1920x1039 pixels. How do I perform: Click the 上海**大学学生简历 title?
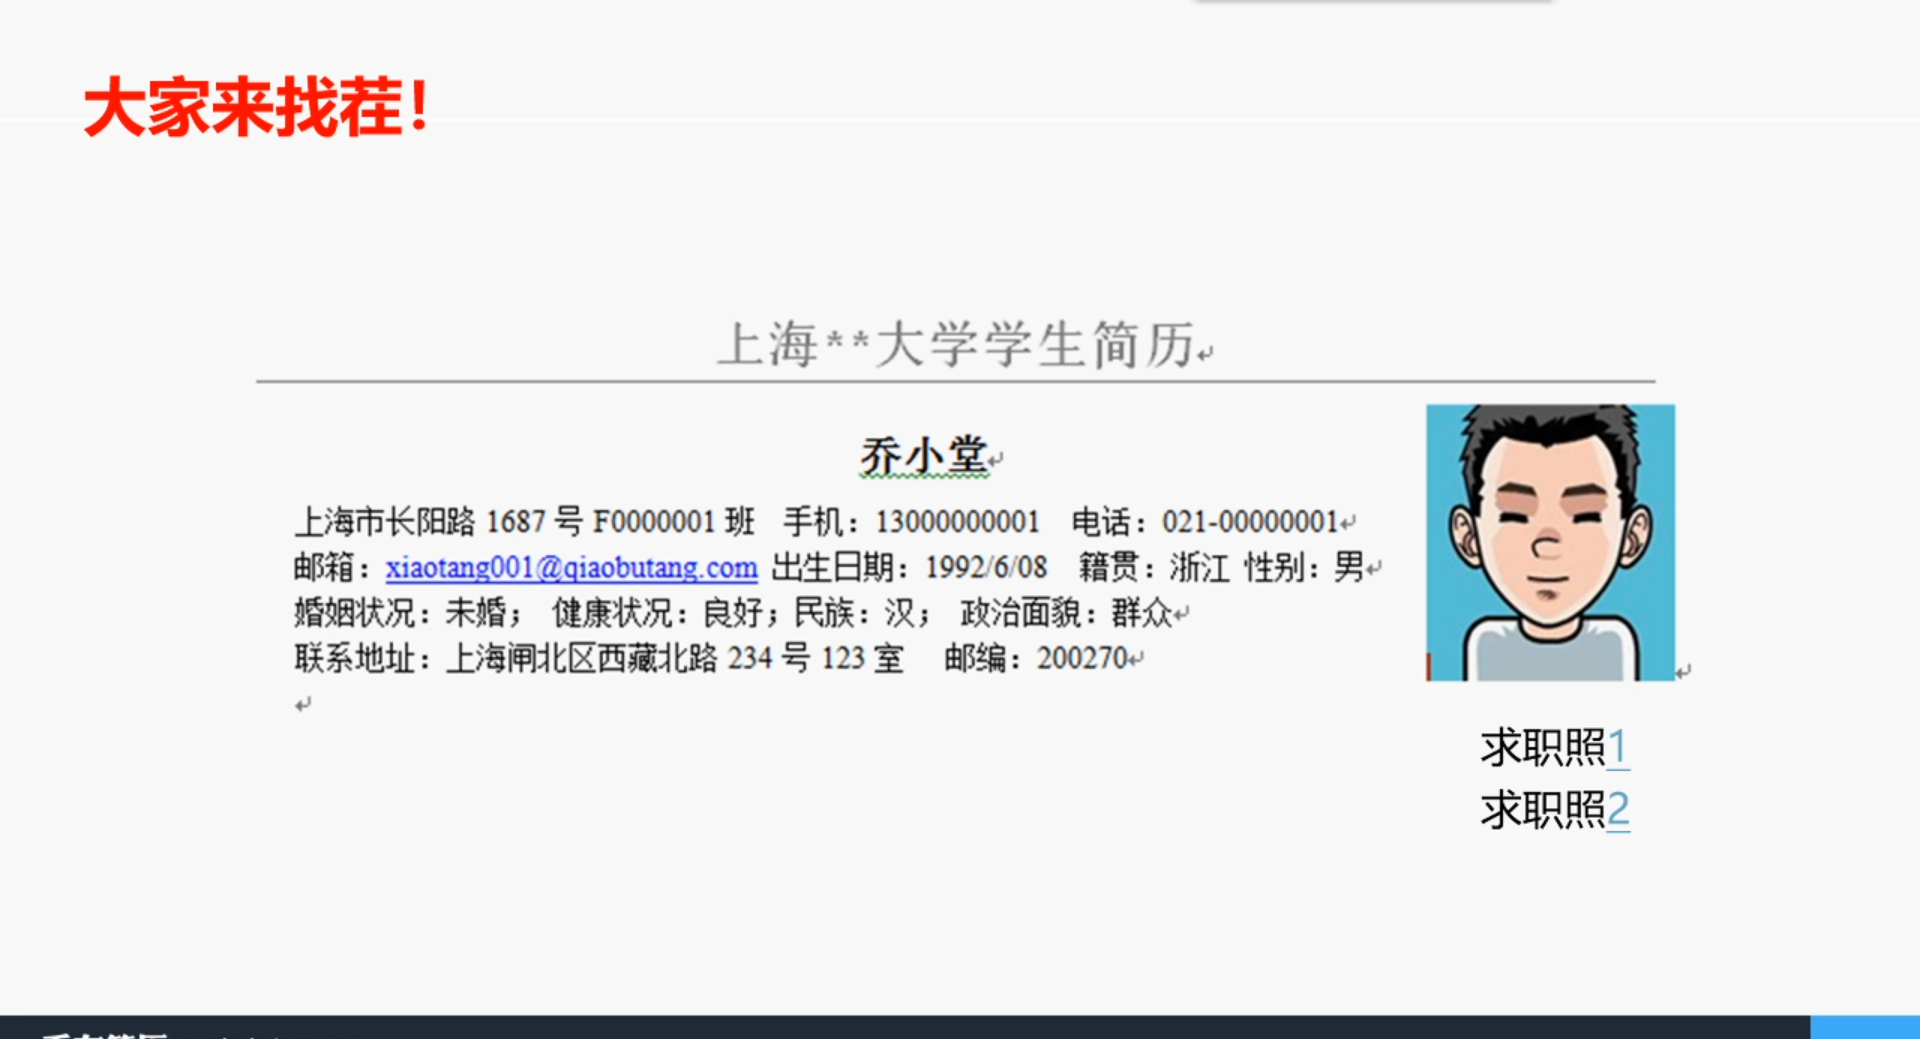tap(956, 345)
